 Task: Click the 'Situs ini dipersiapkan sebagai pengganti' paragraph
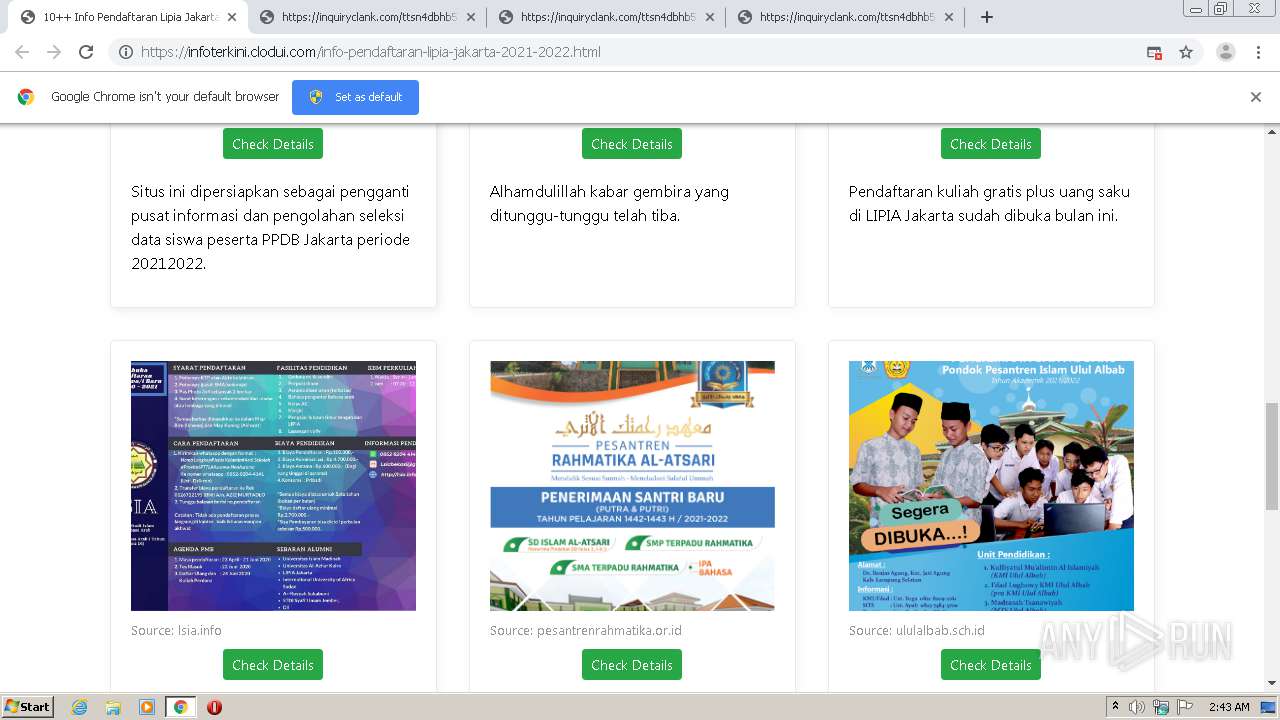(x=271, y=228)
